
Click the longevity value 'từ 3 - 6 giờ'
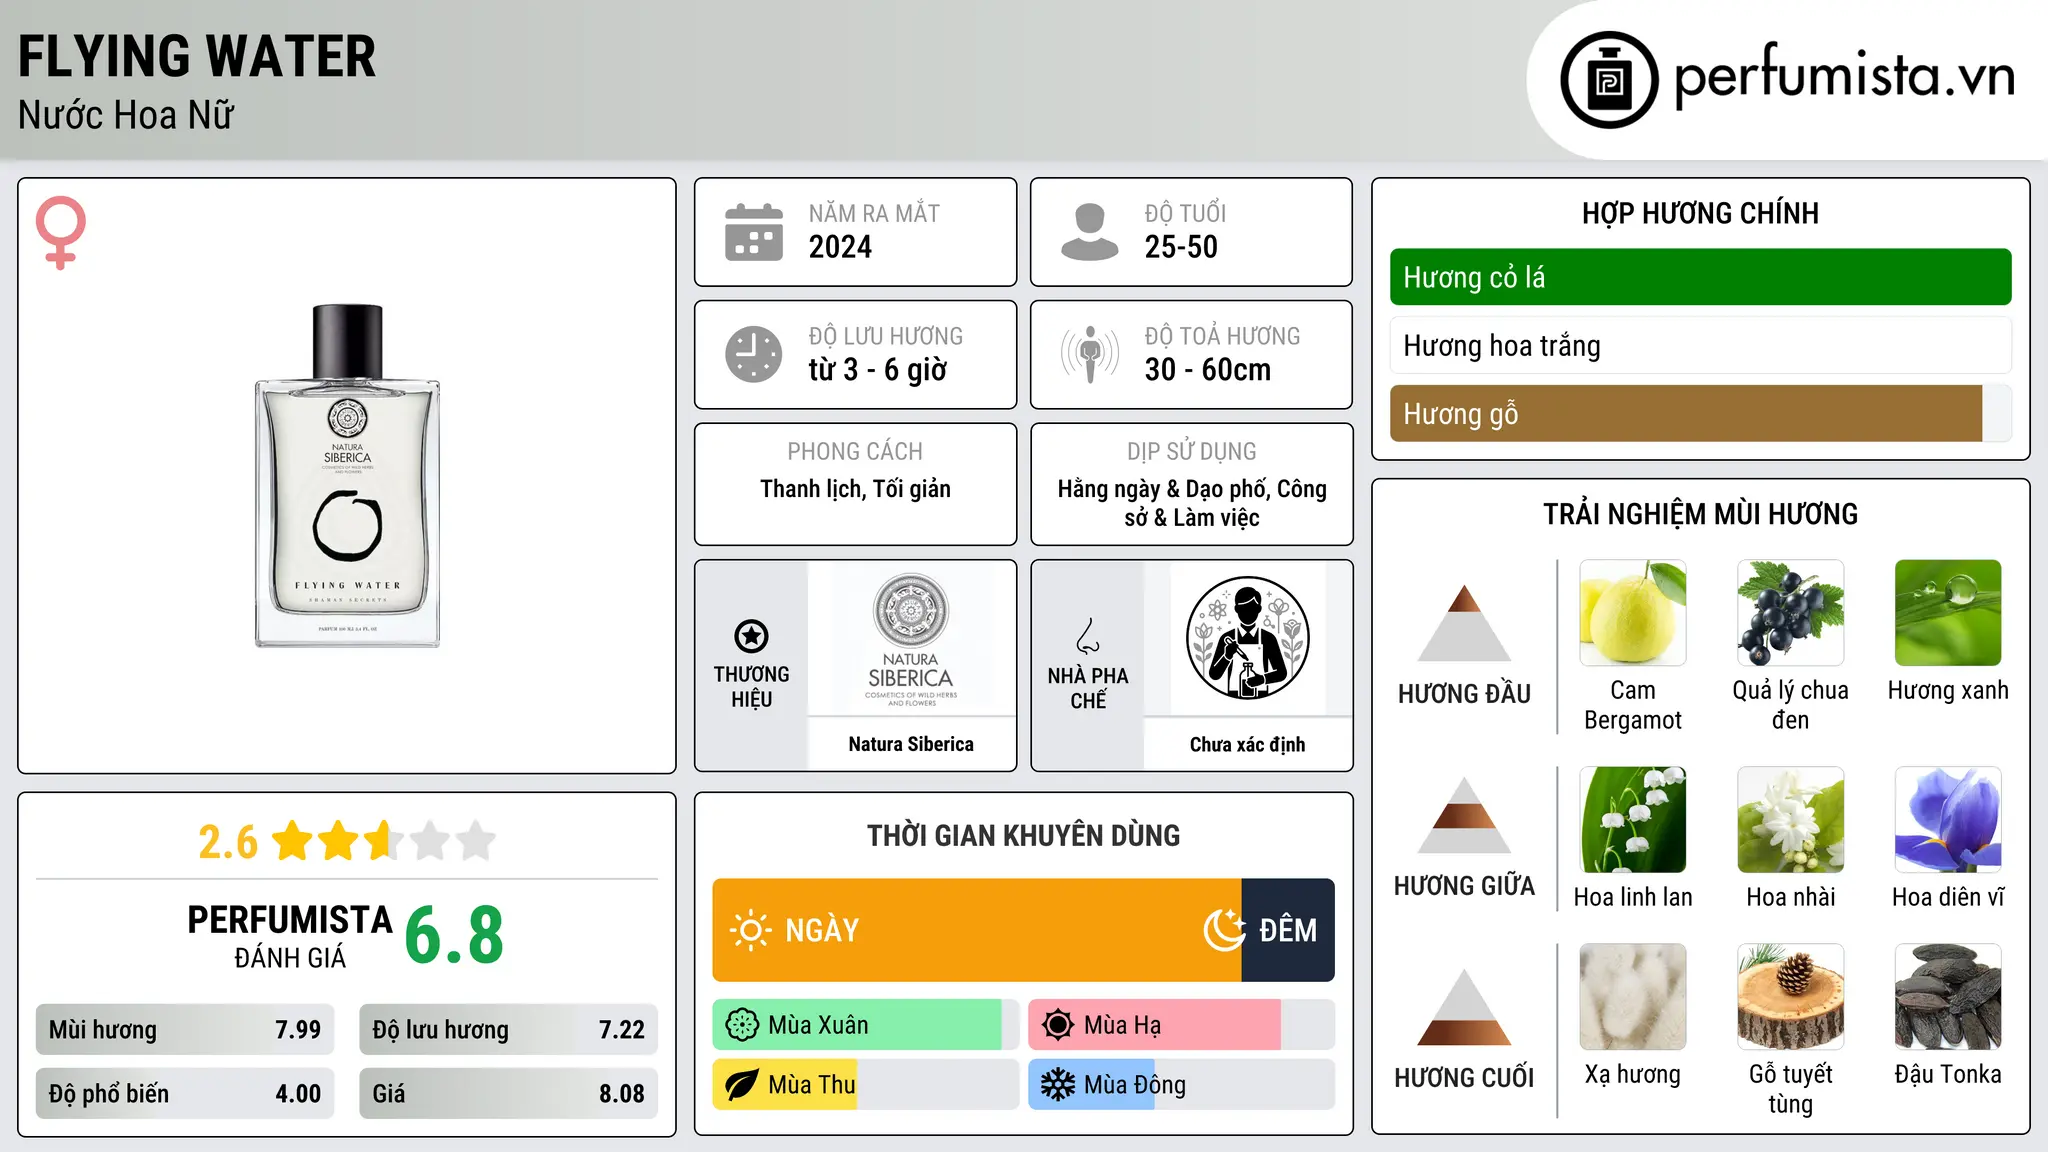pyautogui.click(x=878, y=369)
